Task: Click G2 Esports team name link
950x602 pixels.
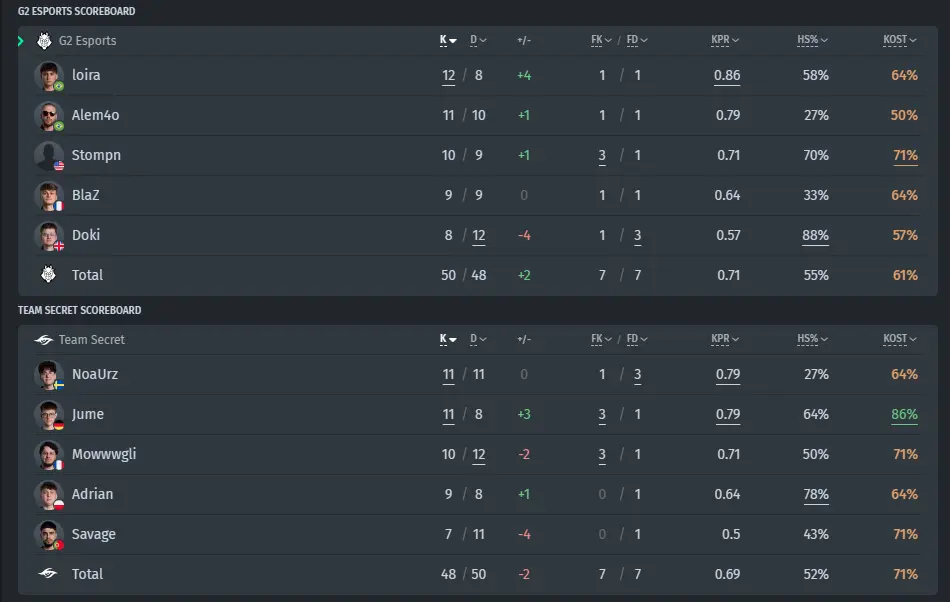Action: point(87,41)
